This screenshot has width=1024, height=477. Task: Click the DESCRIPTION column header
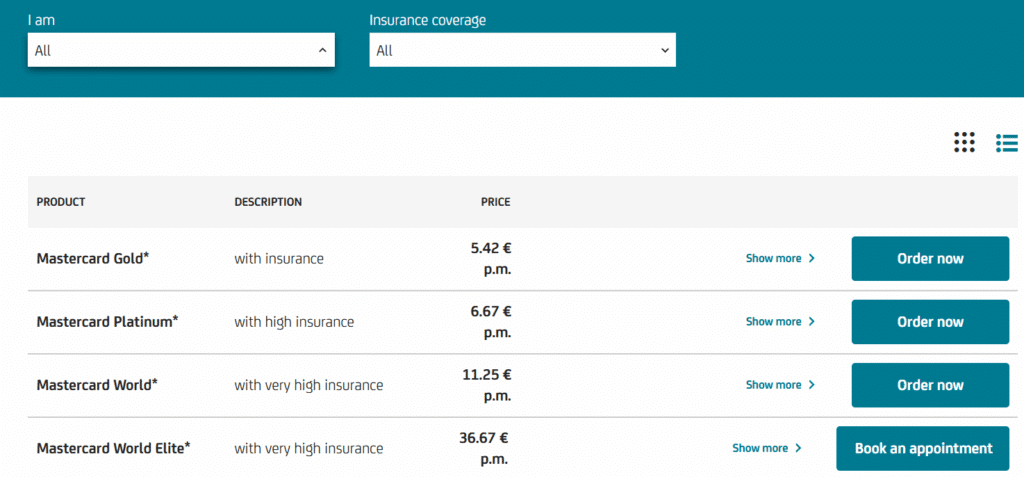coord(268,202)
